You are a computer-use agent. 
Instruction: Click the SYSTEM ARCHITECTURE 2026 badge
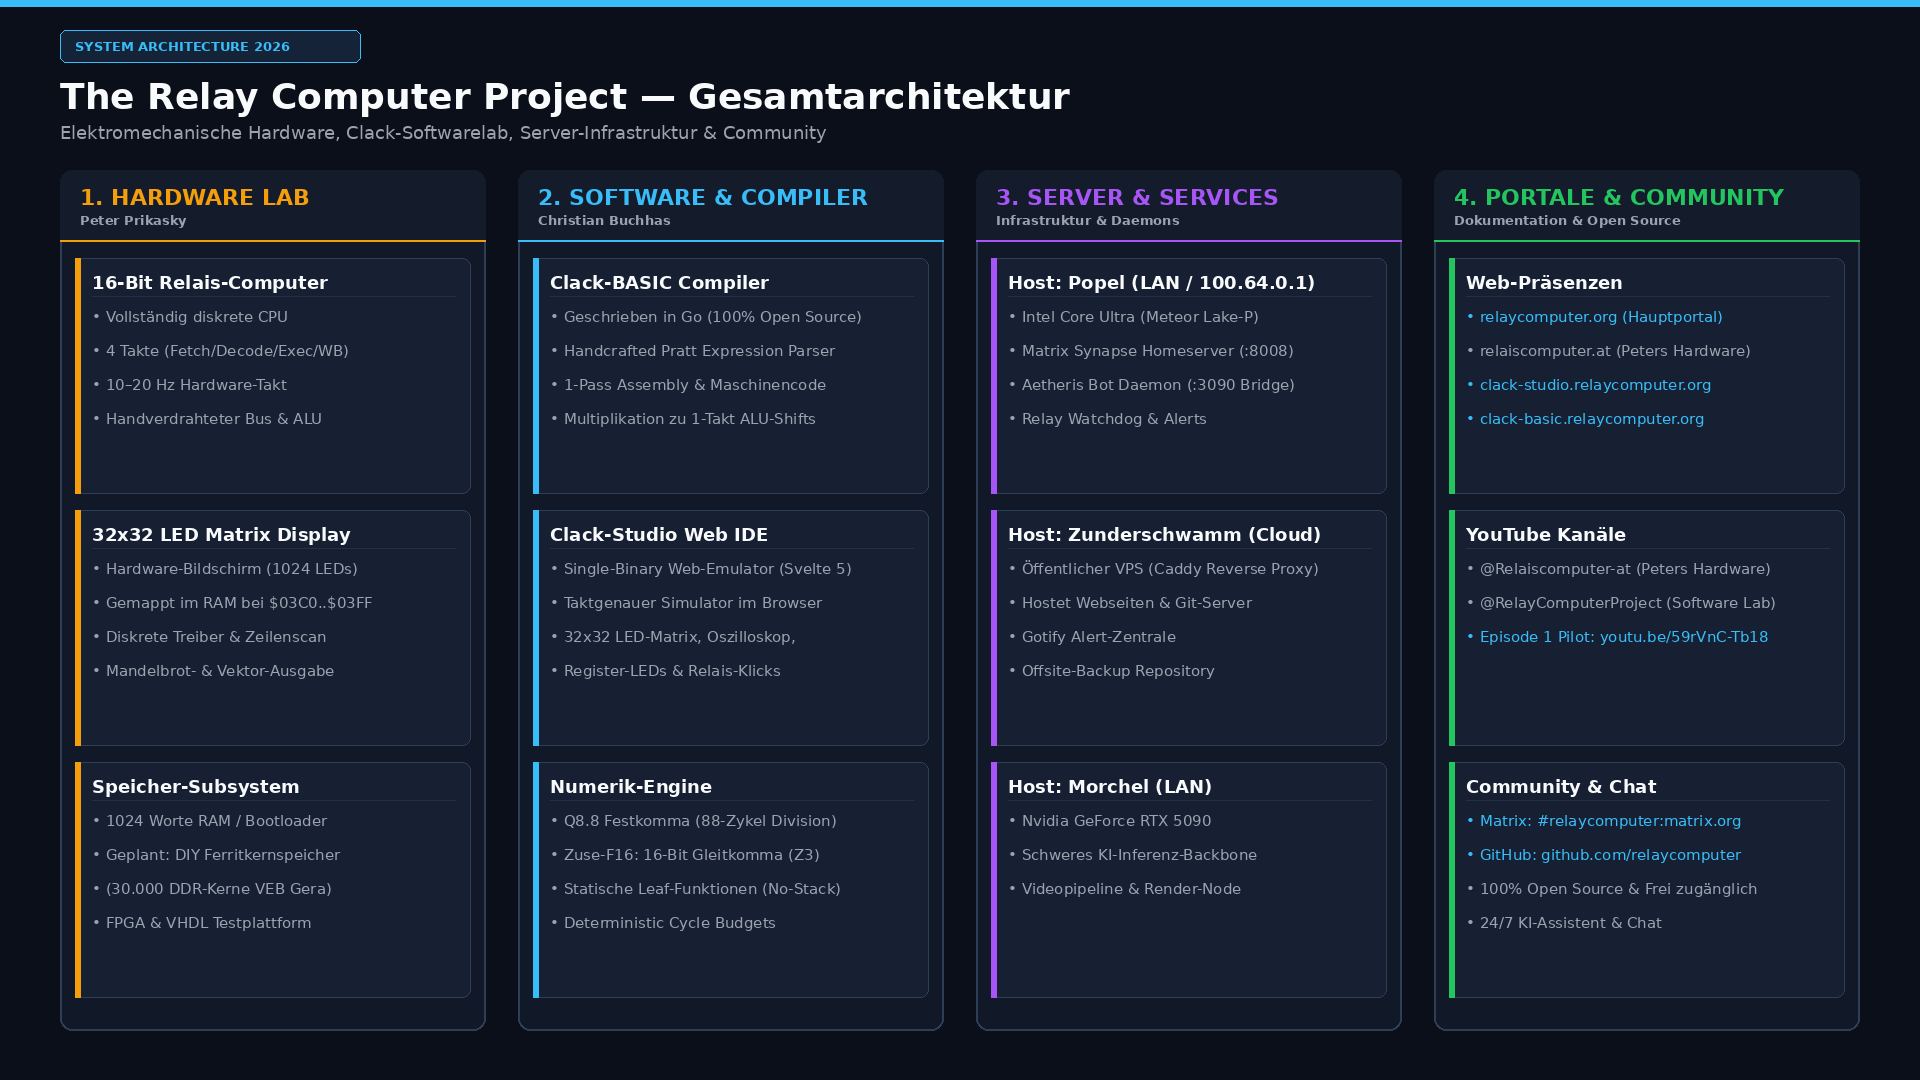point(210,47)
